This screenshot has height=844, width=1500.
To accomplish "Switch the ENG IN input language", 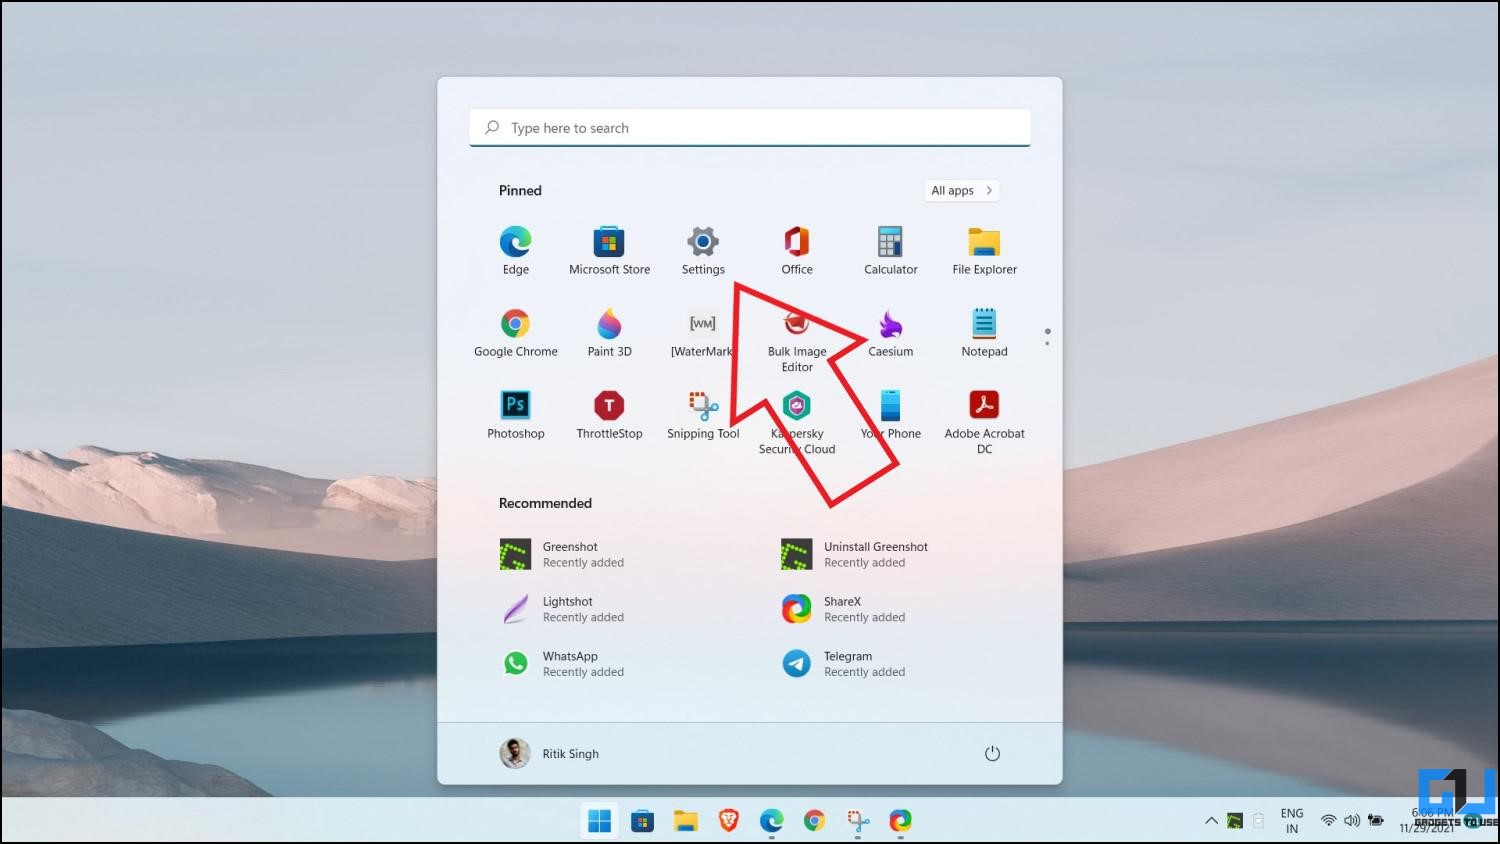I will (1292, 821).
